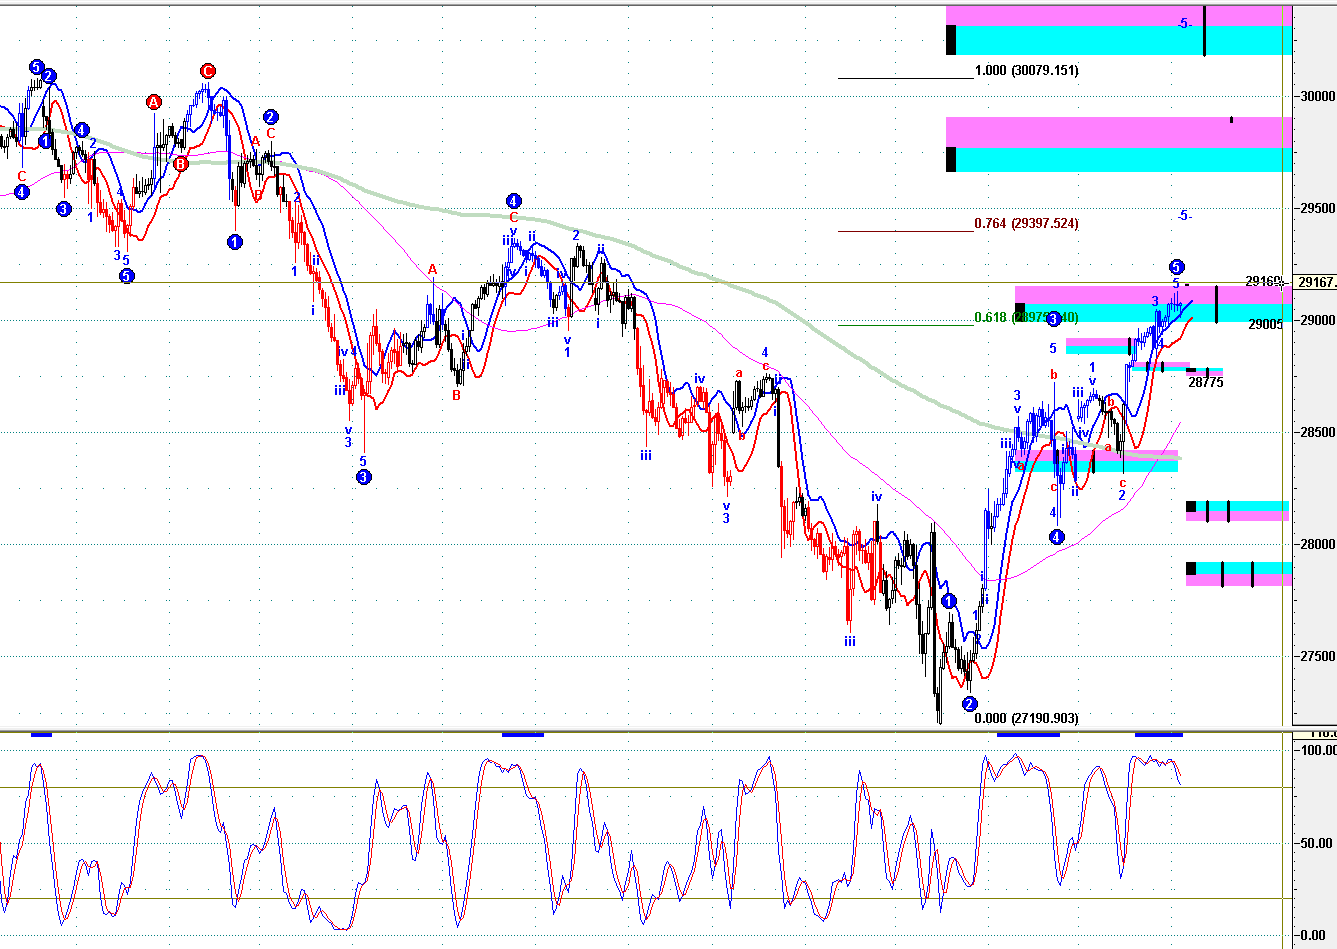Select the red circled C wave marker

pyautogui.click(x=208, y=71)
